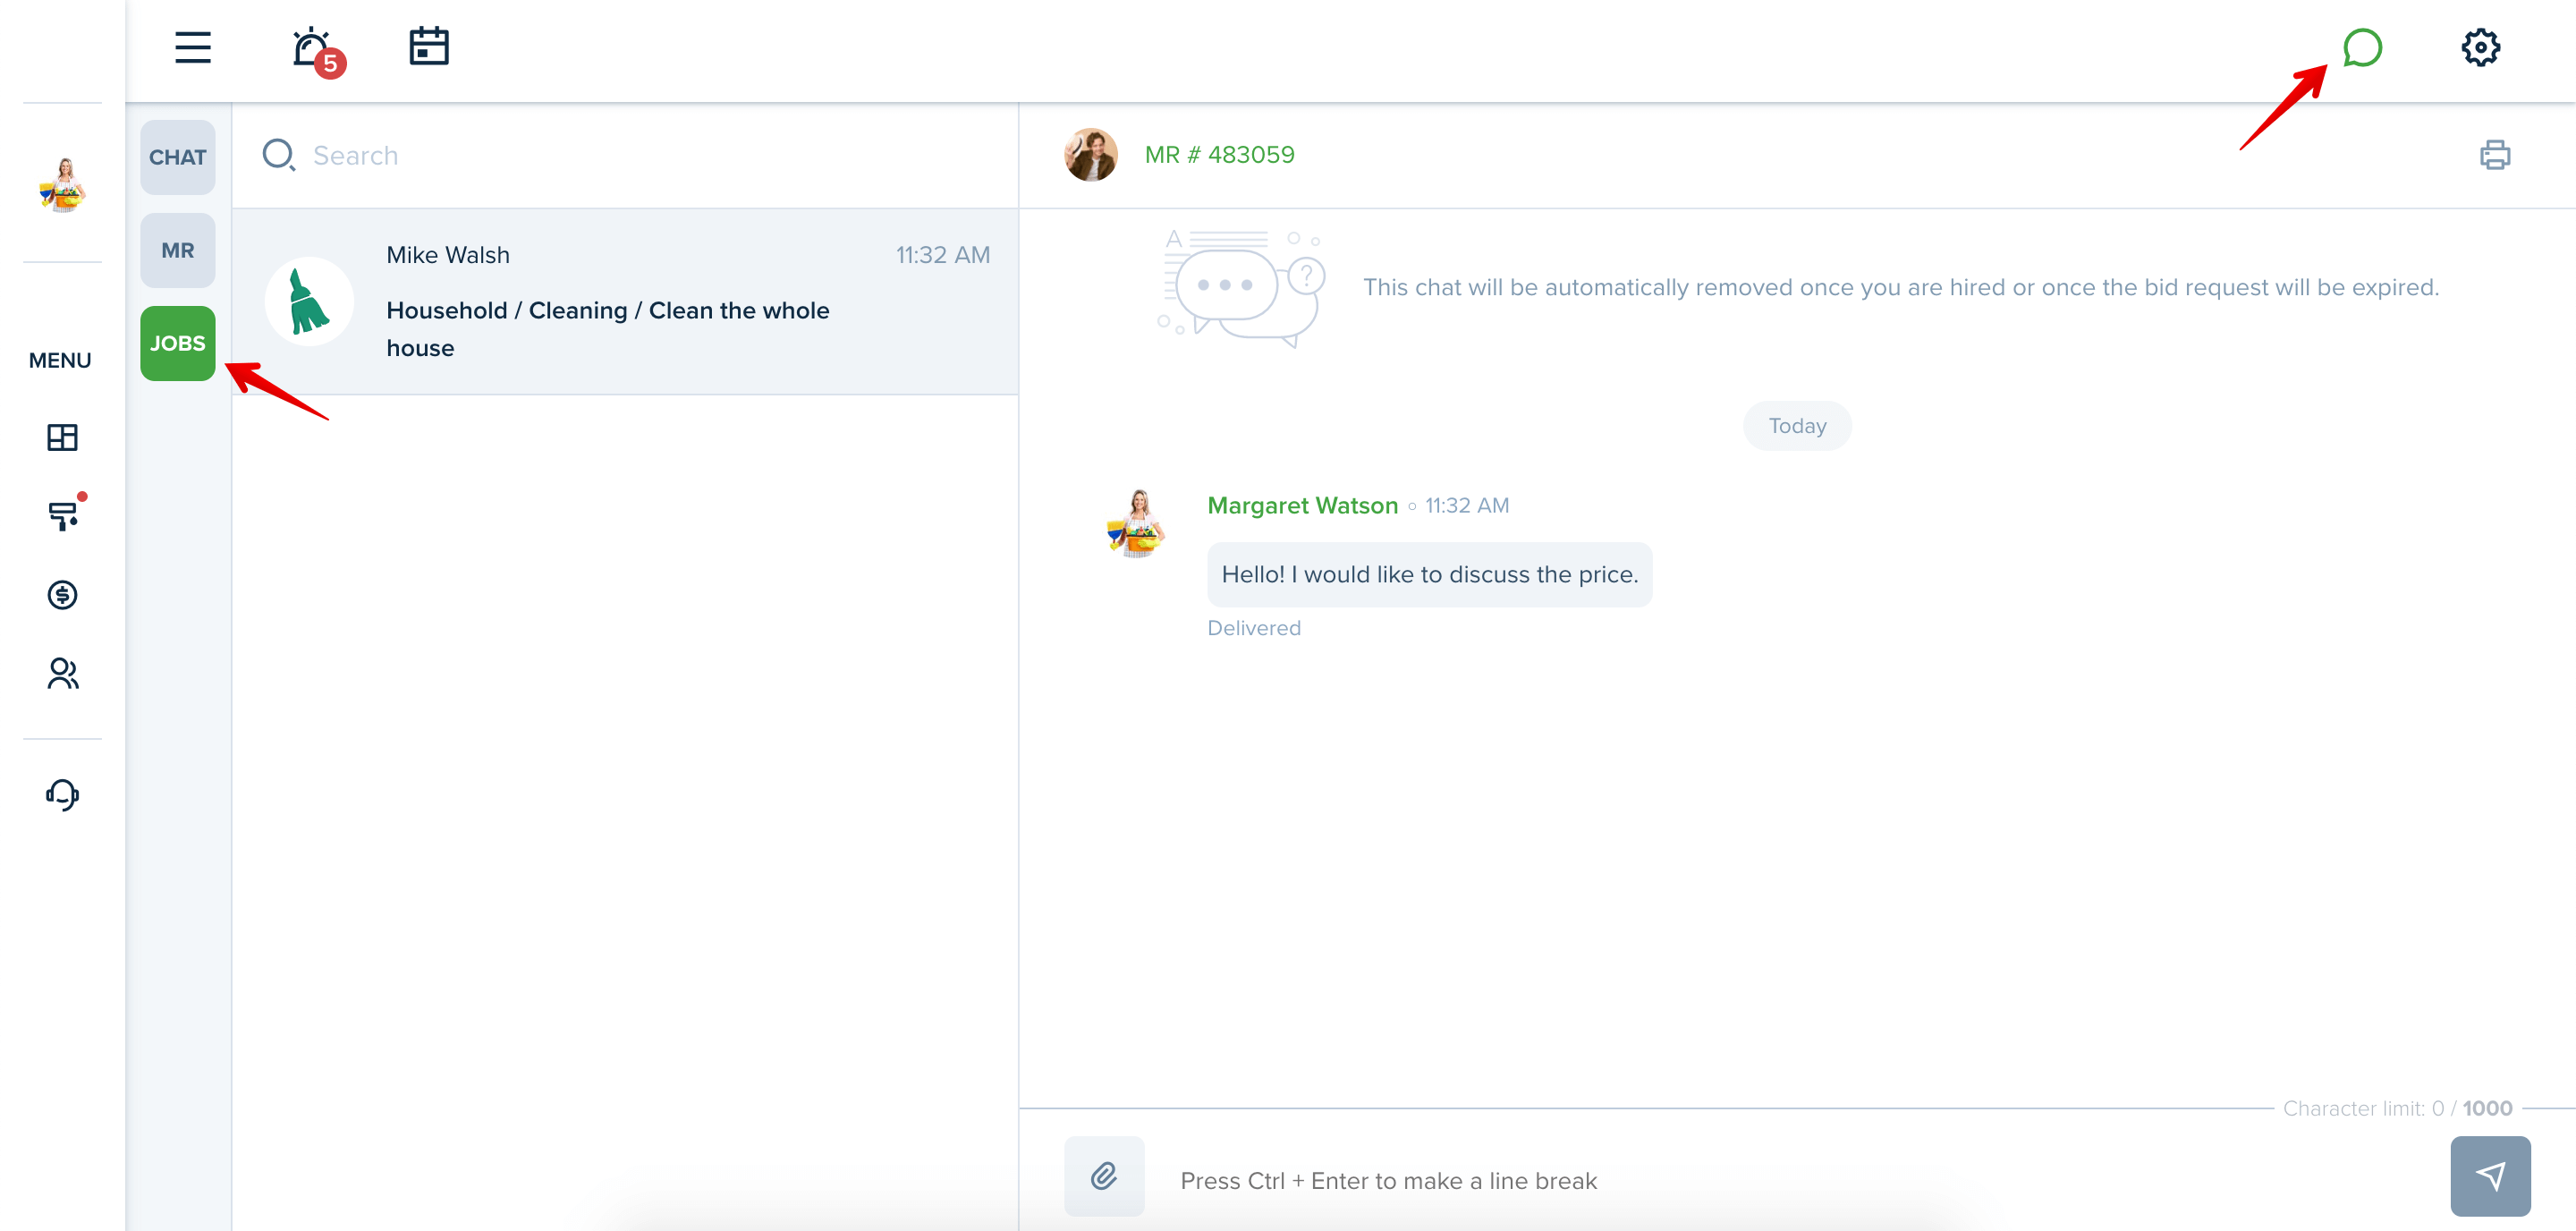Viewport: 2576px width, 1231px height.
Task: Click the message text input box
Action: (1800, 1180)
